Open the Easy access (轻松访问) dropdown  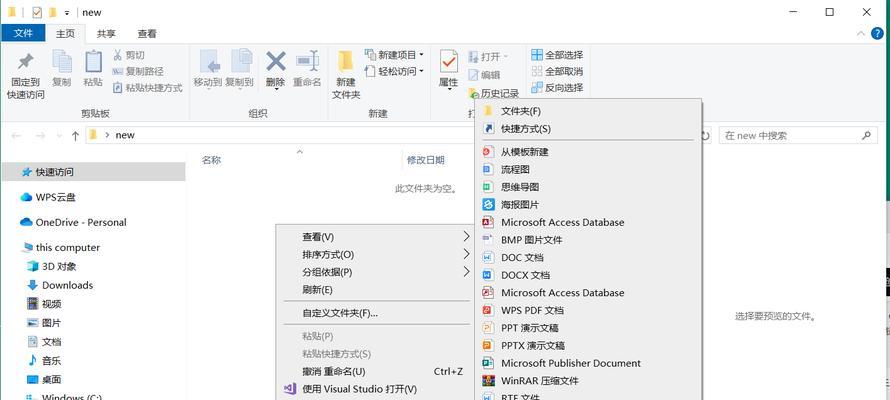[x=394, y=71]
